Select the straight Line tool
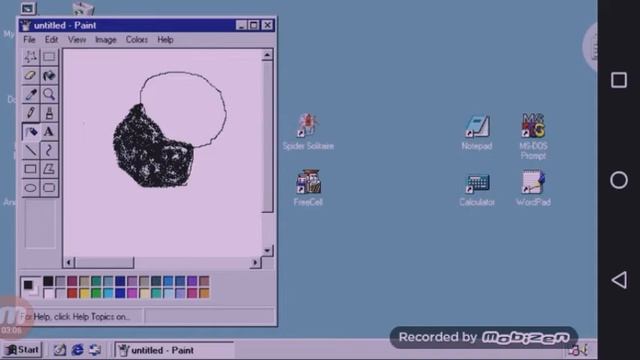The height and width of the screenshot is (360, 640). pos(30,151)
